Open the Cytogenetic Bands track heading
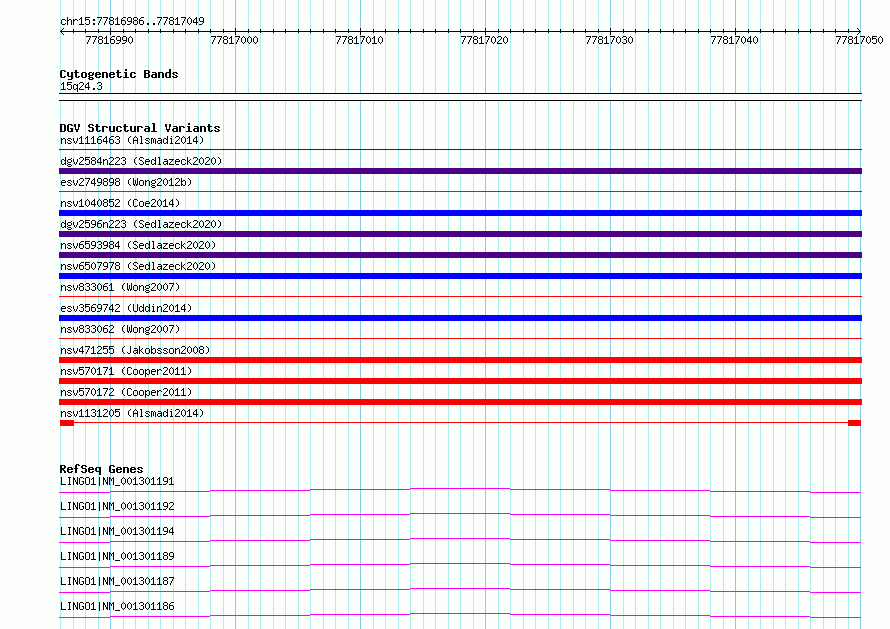 pyautogui.click(x=119, y=74)
